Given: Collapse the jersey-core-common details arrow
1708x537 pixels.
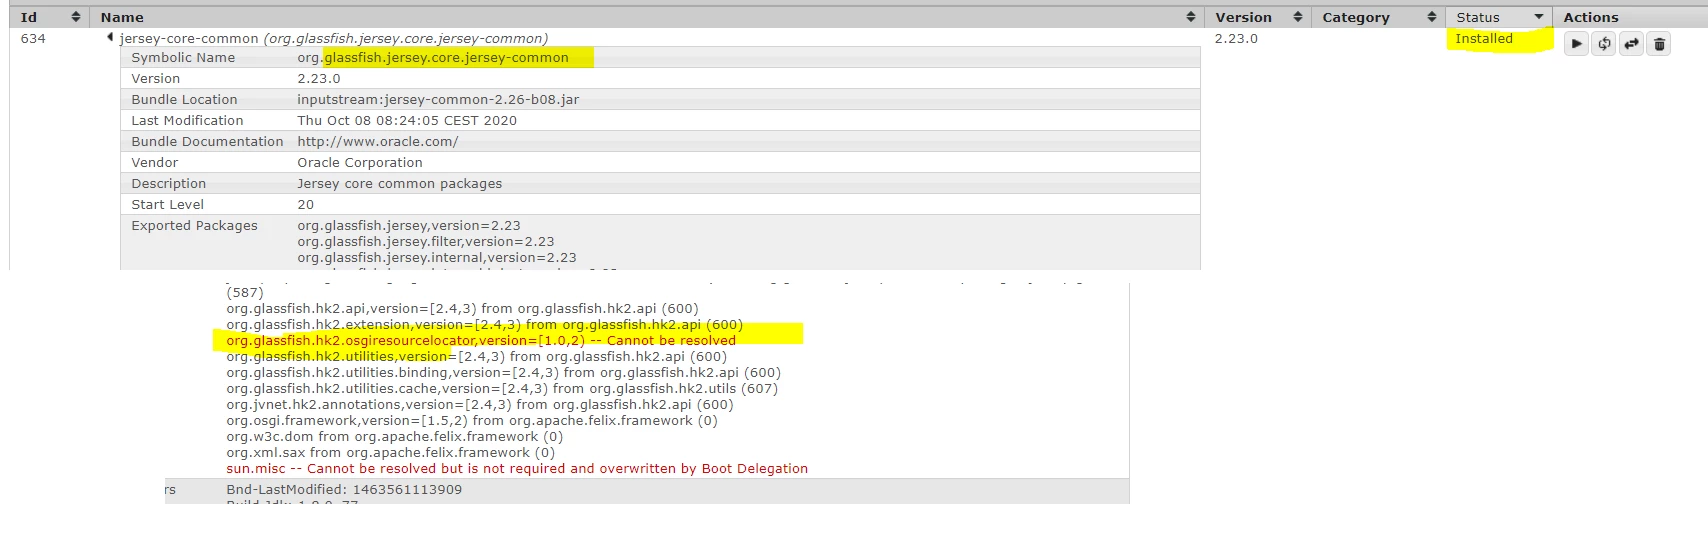Looking at the screenshot, I should tap(109, 38).
